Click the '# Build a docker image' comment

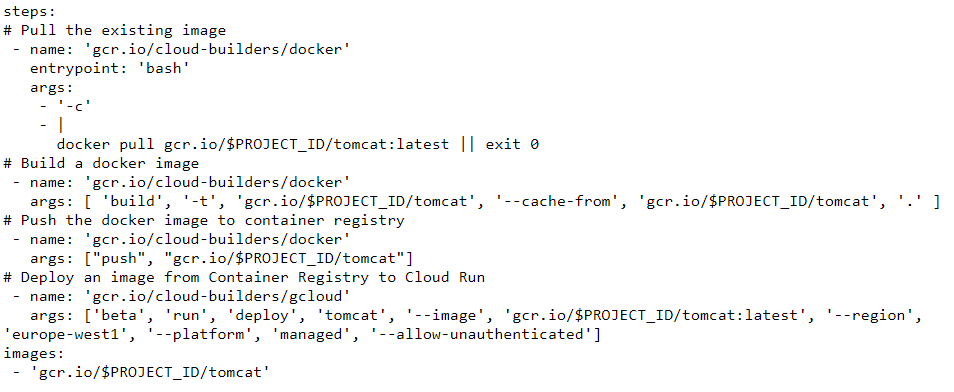(102, 164)
